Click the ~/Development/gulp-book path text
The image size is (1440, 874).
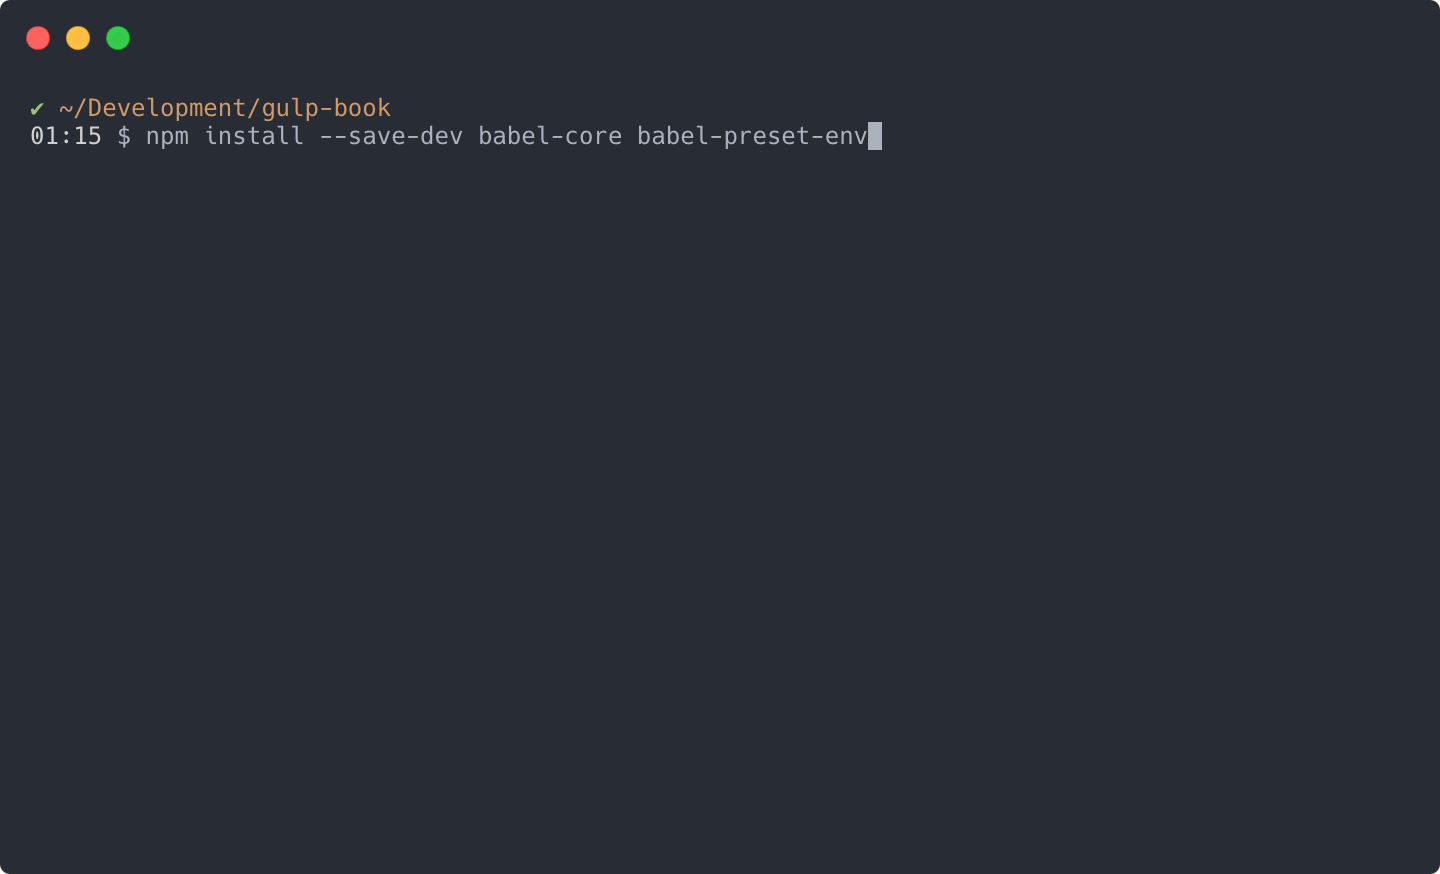[225, 108]
